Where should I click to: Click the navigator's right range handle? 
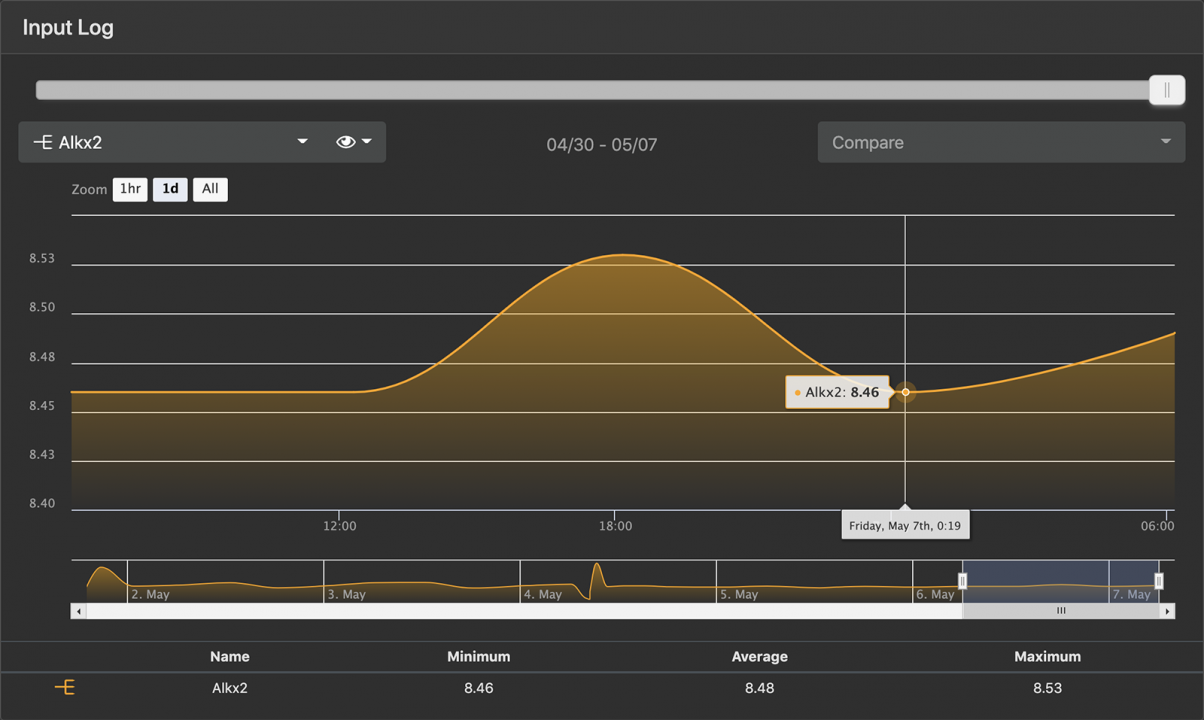(1159, 581)
